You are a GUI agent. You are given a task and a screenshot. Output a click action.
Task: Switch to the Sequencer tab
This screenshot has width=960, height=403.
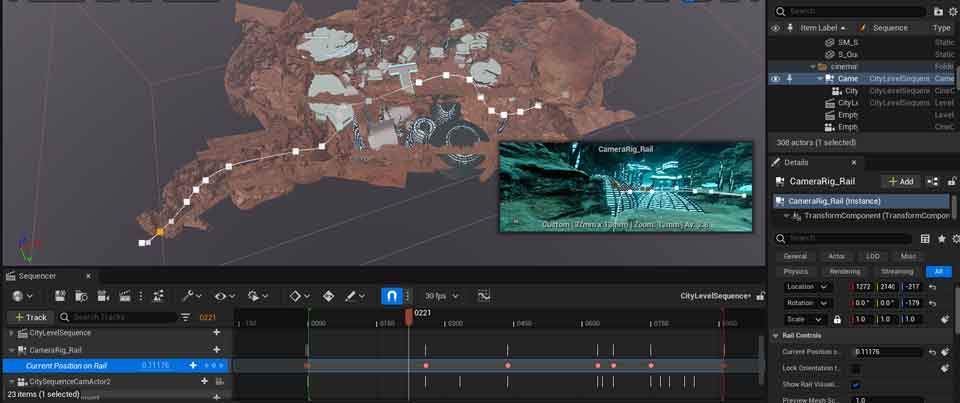pos(38,276)
